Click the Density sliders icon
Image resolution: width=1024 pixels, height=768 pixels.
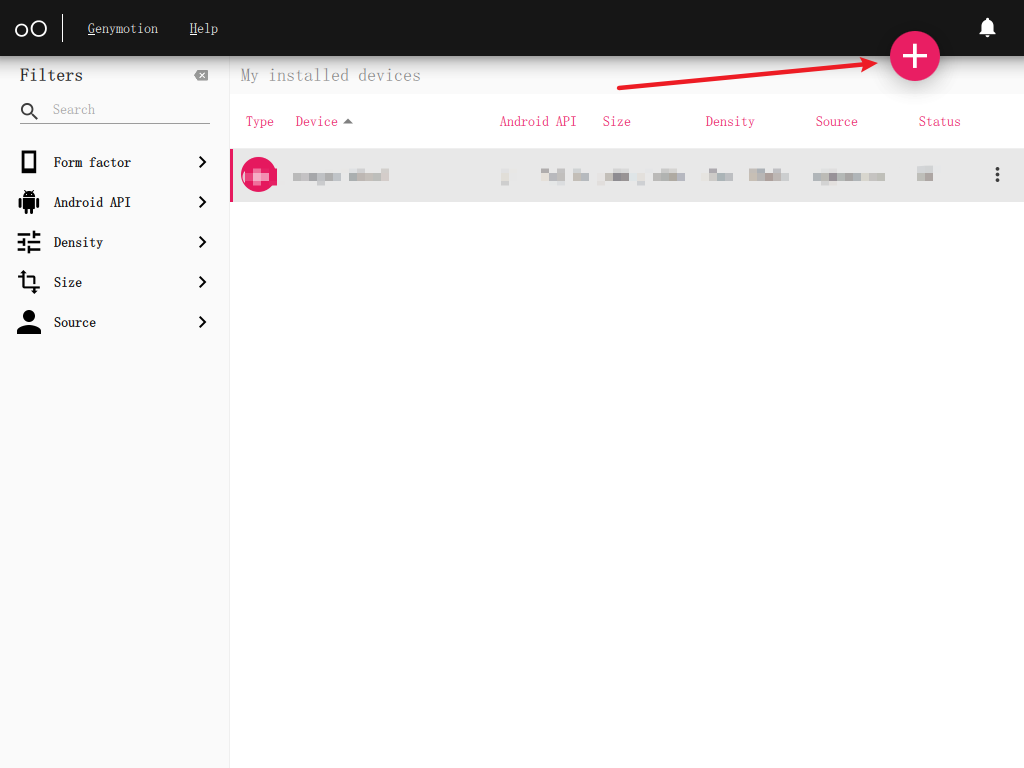(x=29, y=242)
